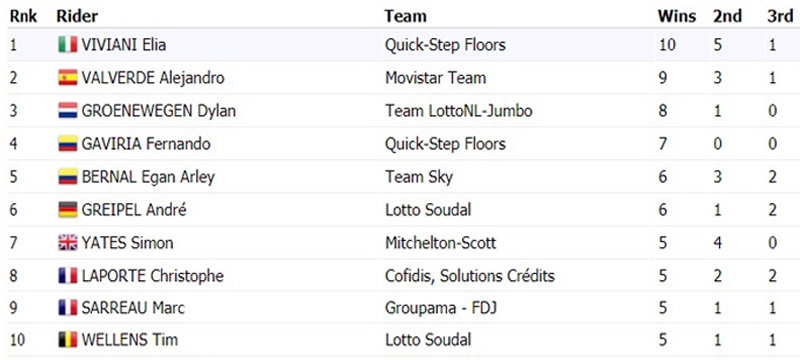Click the Colombian flag beside Gaviria
The image size is (800, 360).
[67, 144]
